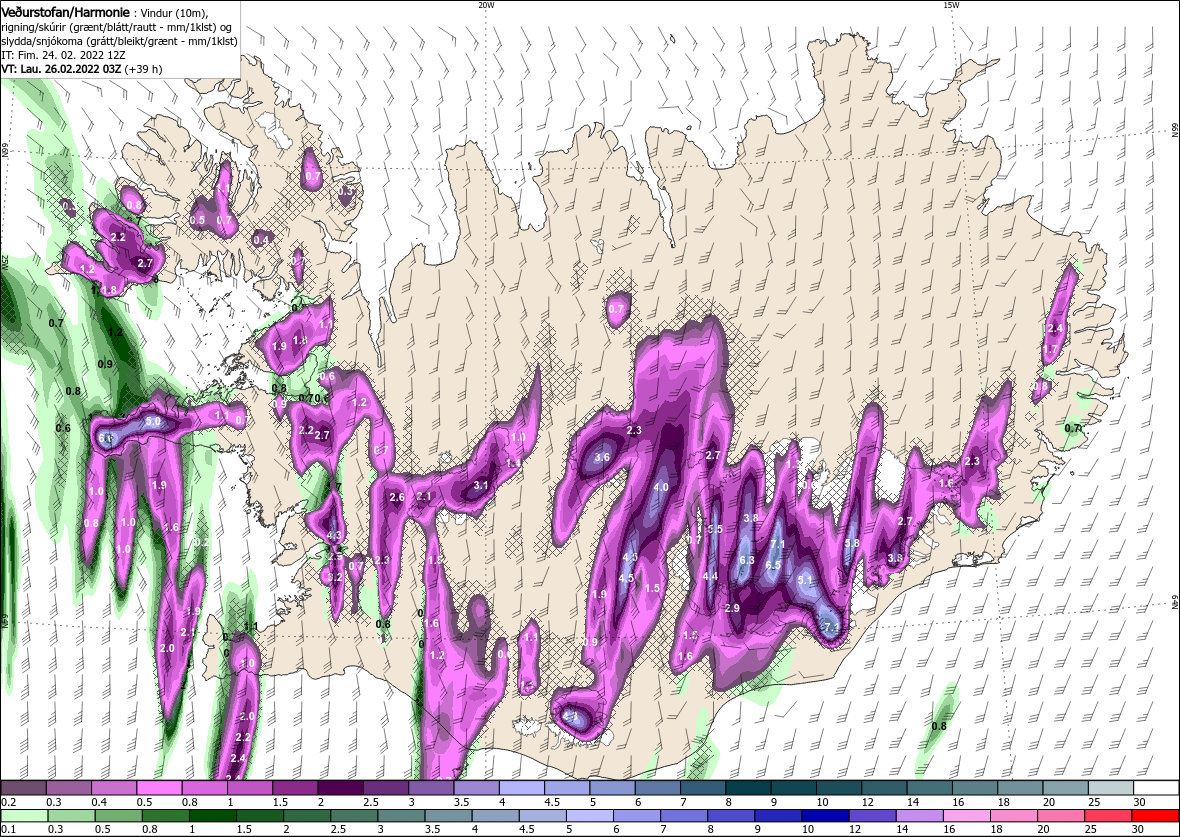Click the medium green 0.5 swatch in rain legend

[119, 816]
